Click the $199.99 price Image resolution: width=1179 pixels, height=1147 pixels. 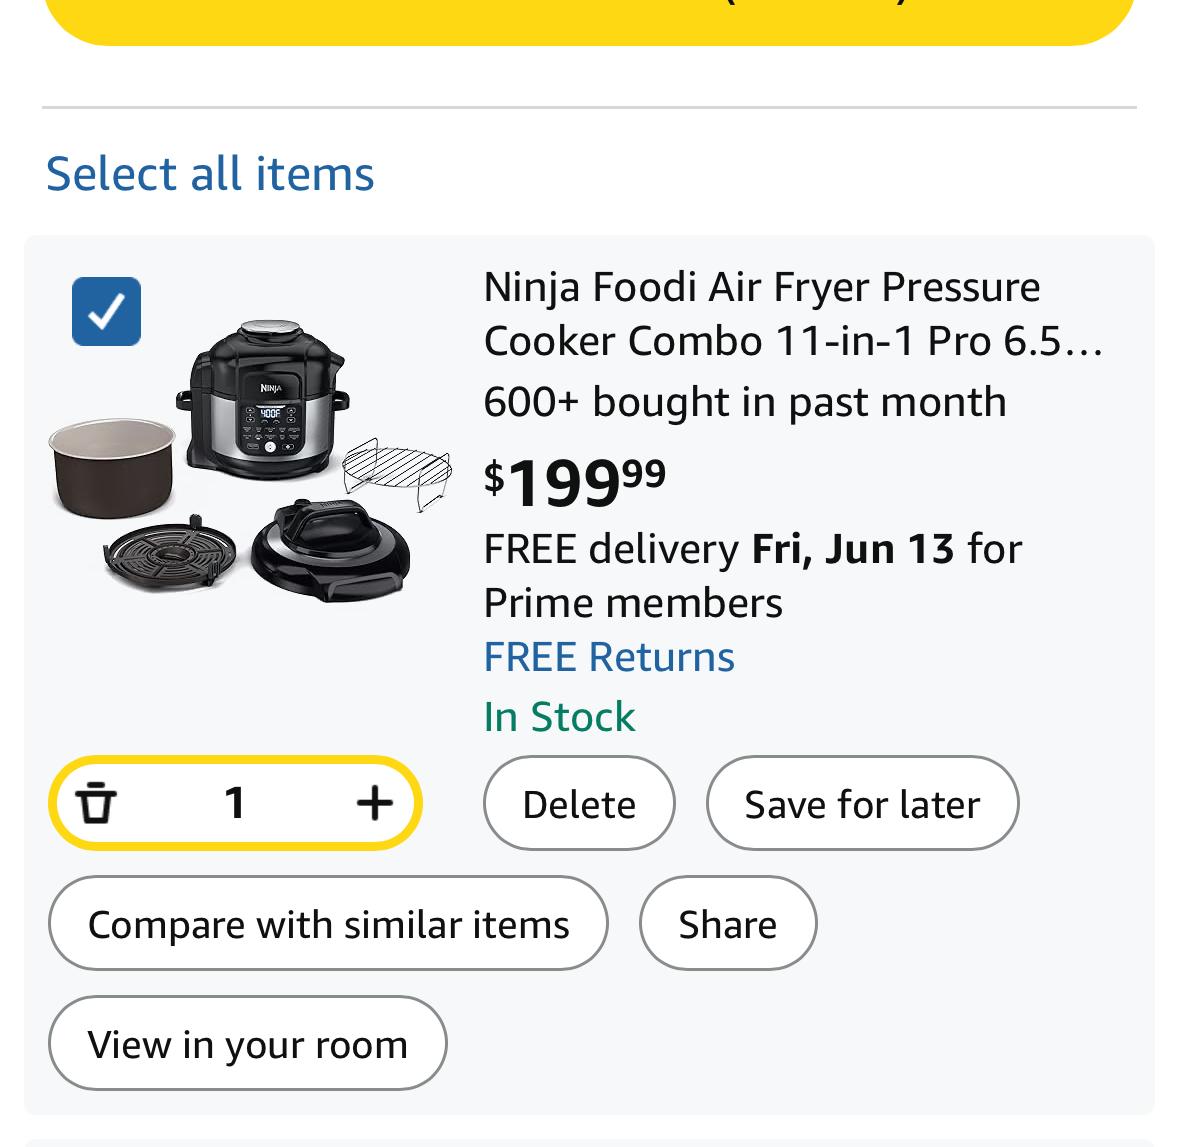[575, 482]
